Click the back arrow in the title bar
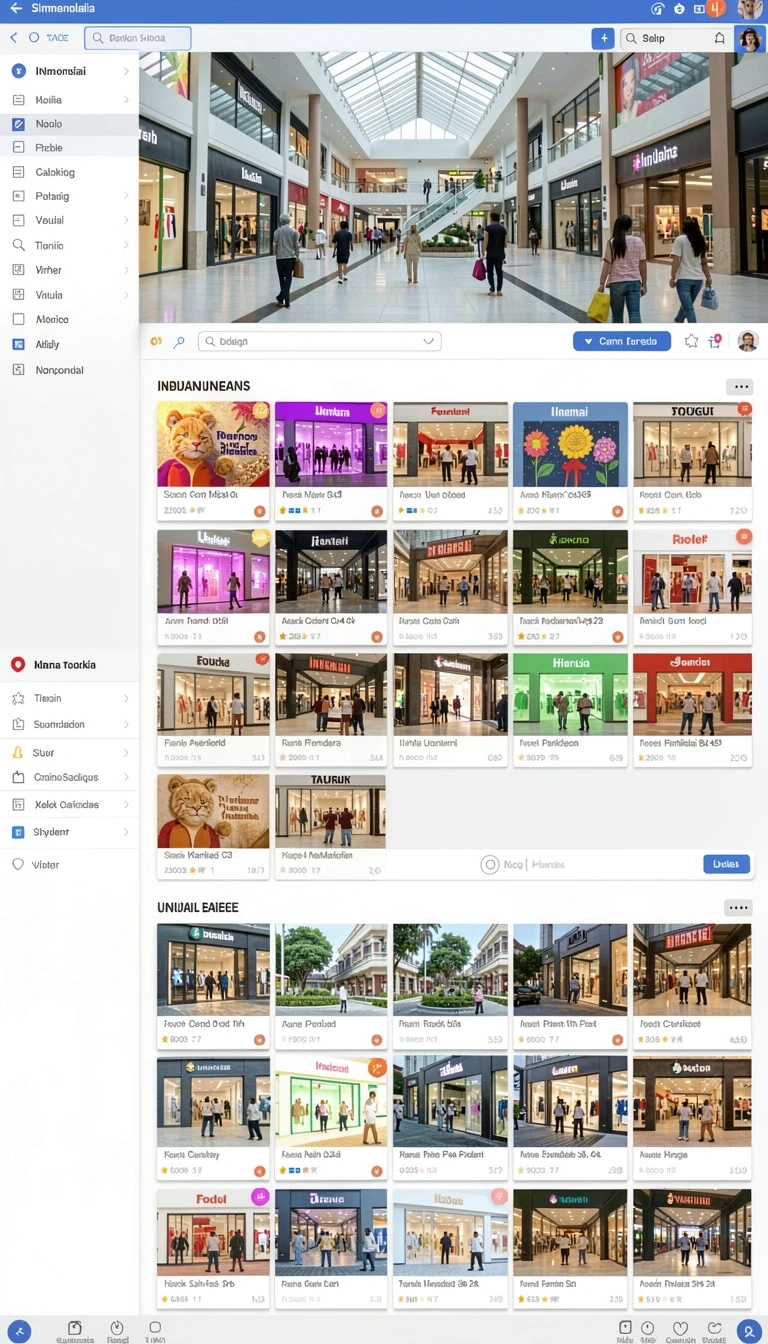This screenshot has height=1344, width=768. [15, 8]
